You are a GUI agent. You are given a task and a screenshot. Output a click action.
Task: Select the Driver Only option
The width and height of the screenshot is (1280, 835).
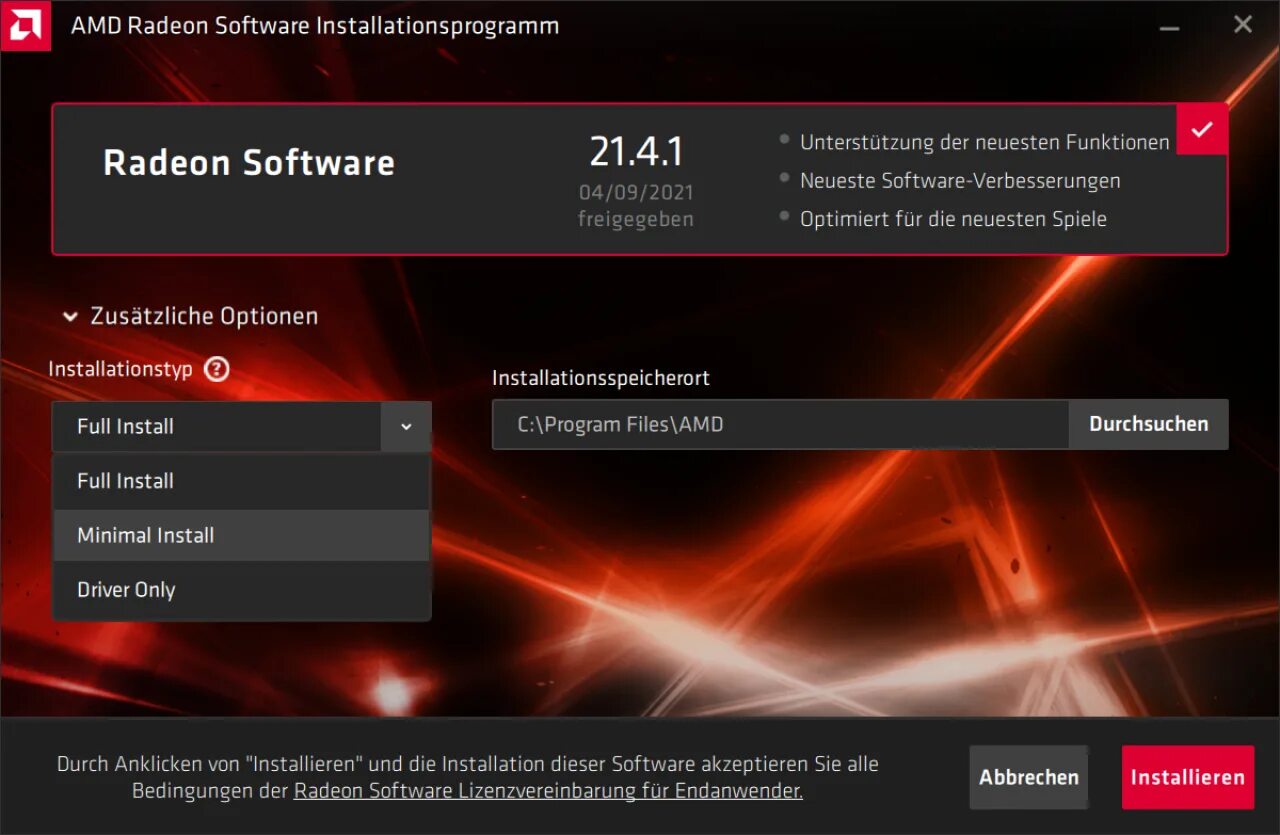coord(241,590)
